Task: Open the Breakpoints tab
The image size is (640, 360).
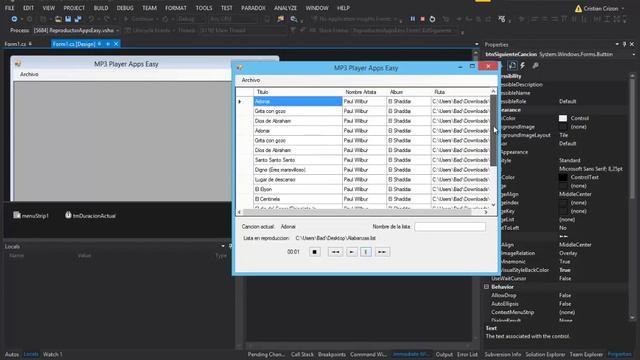Action: 331,354
